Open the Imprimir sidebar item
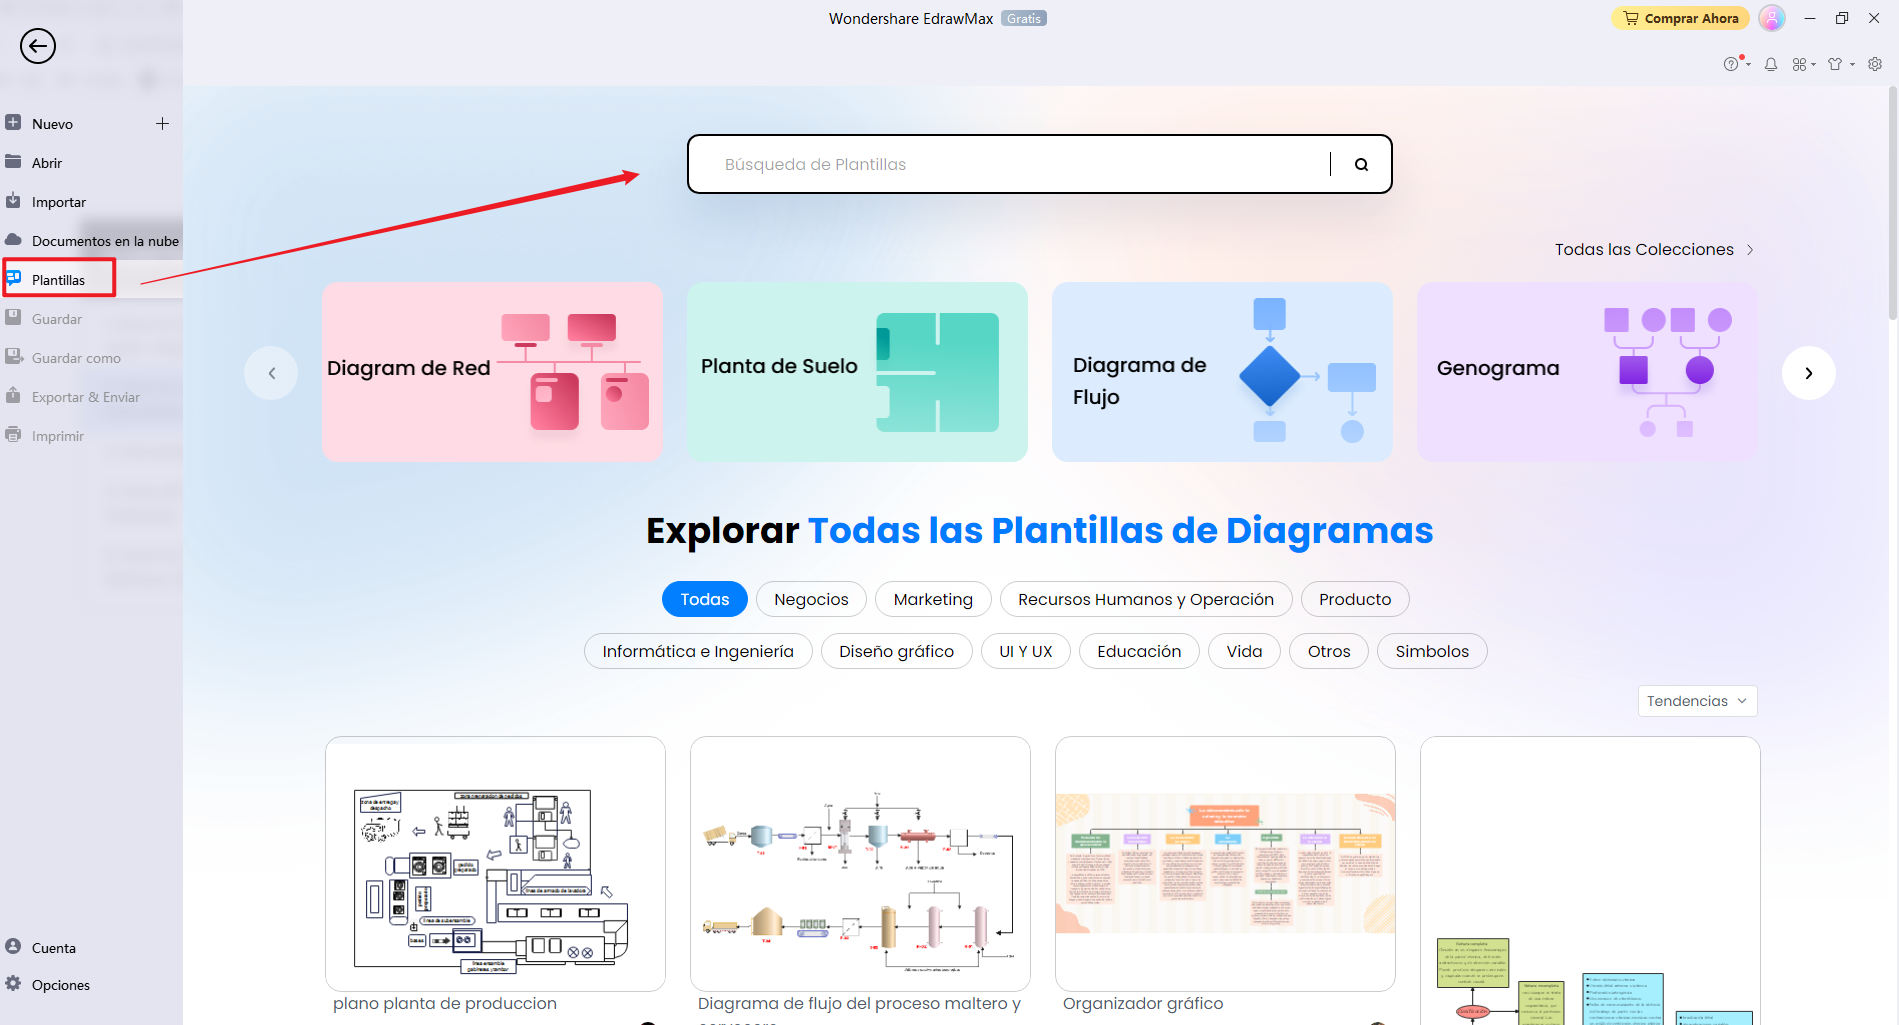Viewport: 1899px width, 1025px height. 58,435
